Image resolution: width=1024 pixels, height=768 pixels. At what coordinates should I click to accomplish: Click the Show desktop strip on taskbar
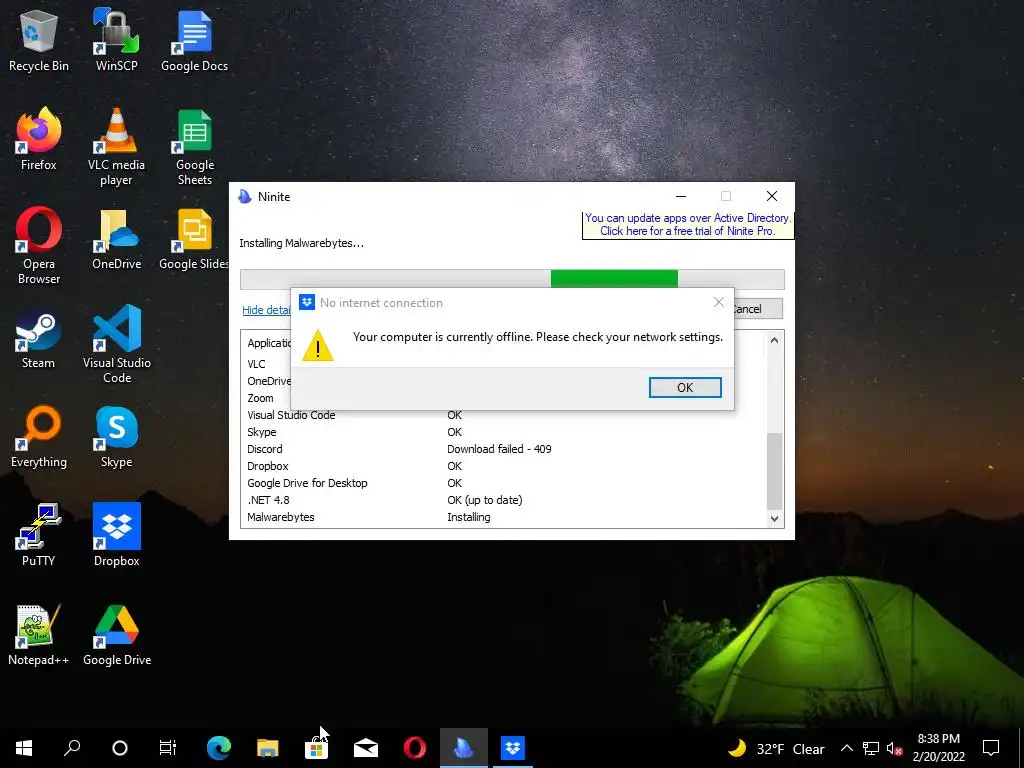1021,748
